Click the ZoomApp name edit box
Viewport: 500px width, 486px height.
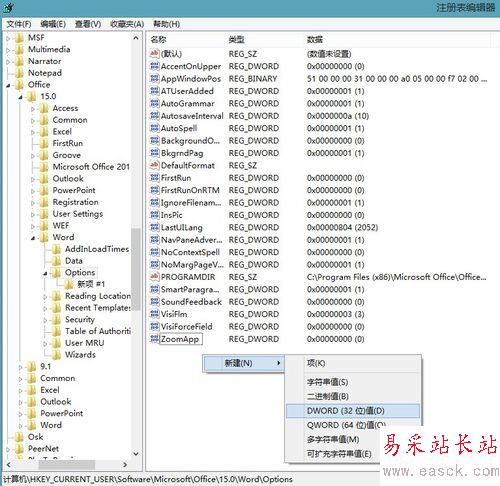[181, 339]
